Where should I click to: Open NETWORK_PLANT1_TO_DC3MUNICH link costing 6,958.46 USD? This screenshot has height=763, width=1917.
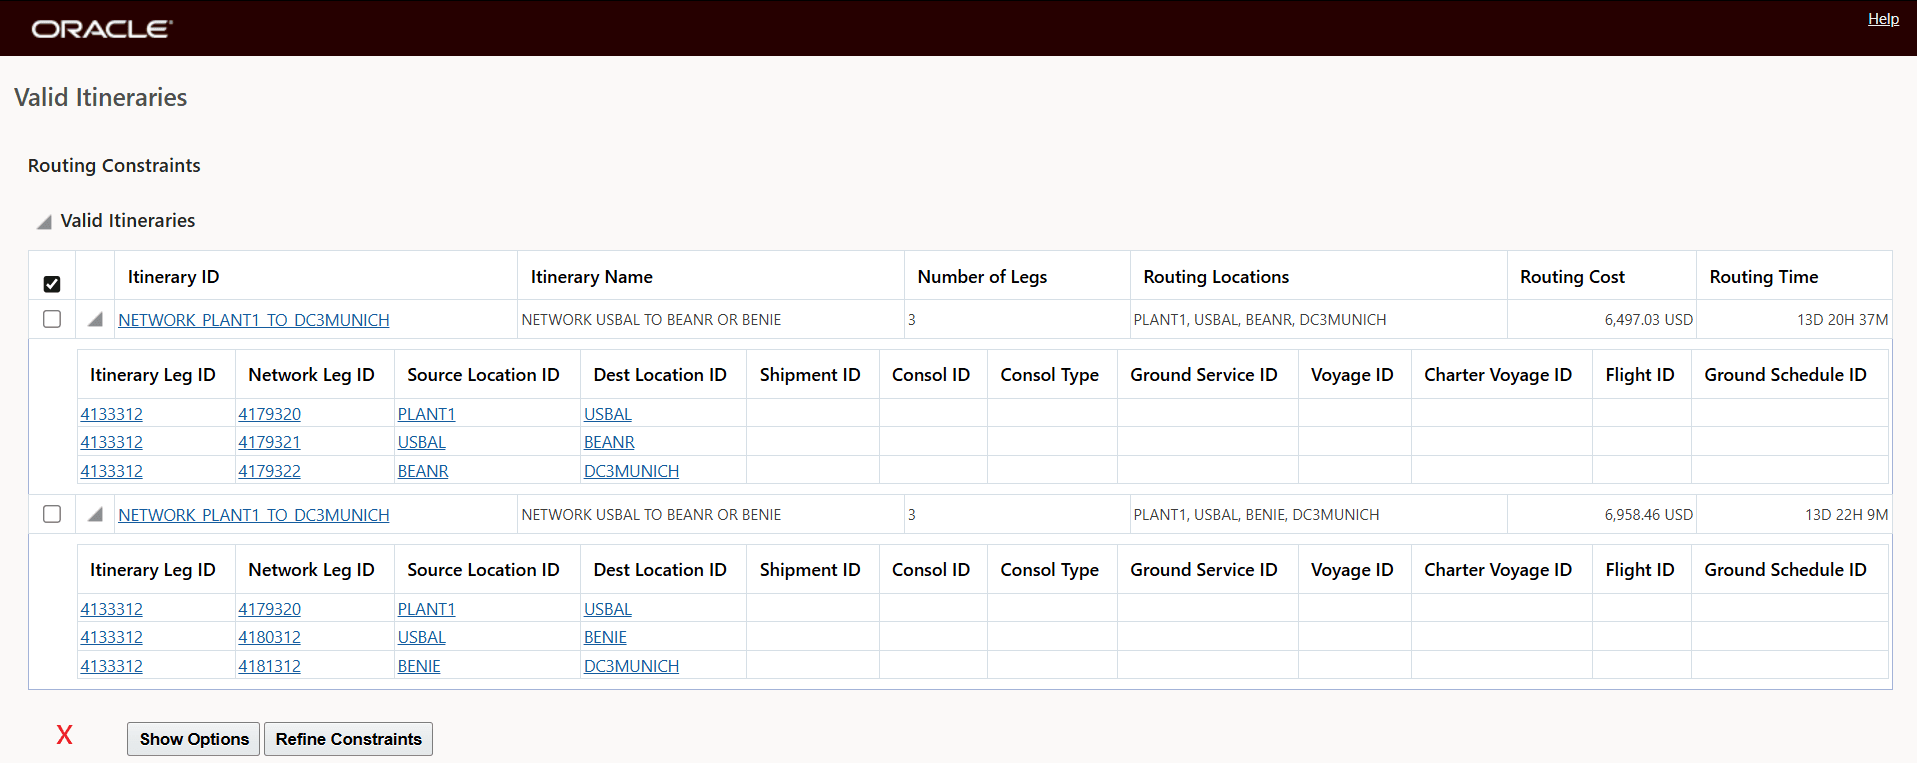tap(254, 515)
